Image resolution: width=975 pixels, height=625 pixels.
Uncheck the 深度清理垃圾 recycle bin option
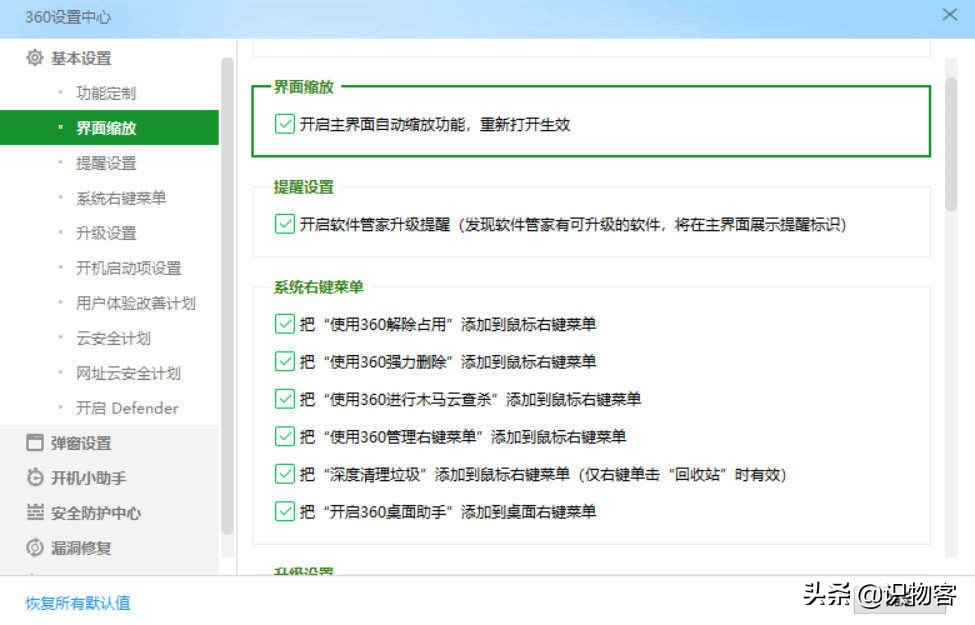(284, 474)
